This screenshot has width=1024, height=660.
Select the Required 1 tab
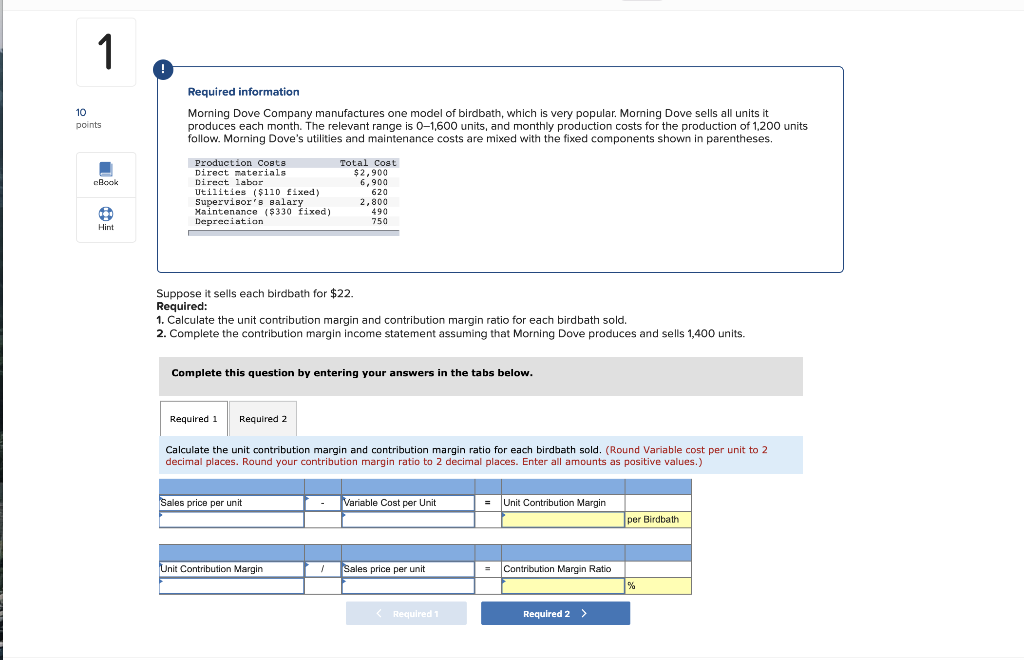pos(194,418)
